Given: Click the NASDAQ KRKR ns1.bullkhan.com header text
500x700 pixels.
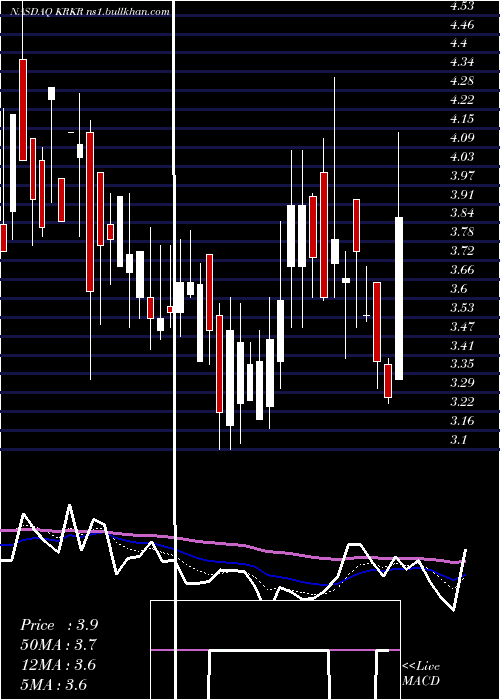Looking at the screenshot, I should pyautogui.click(x=89, y=12).
